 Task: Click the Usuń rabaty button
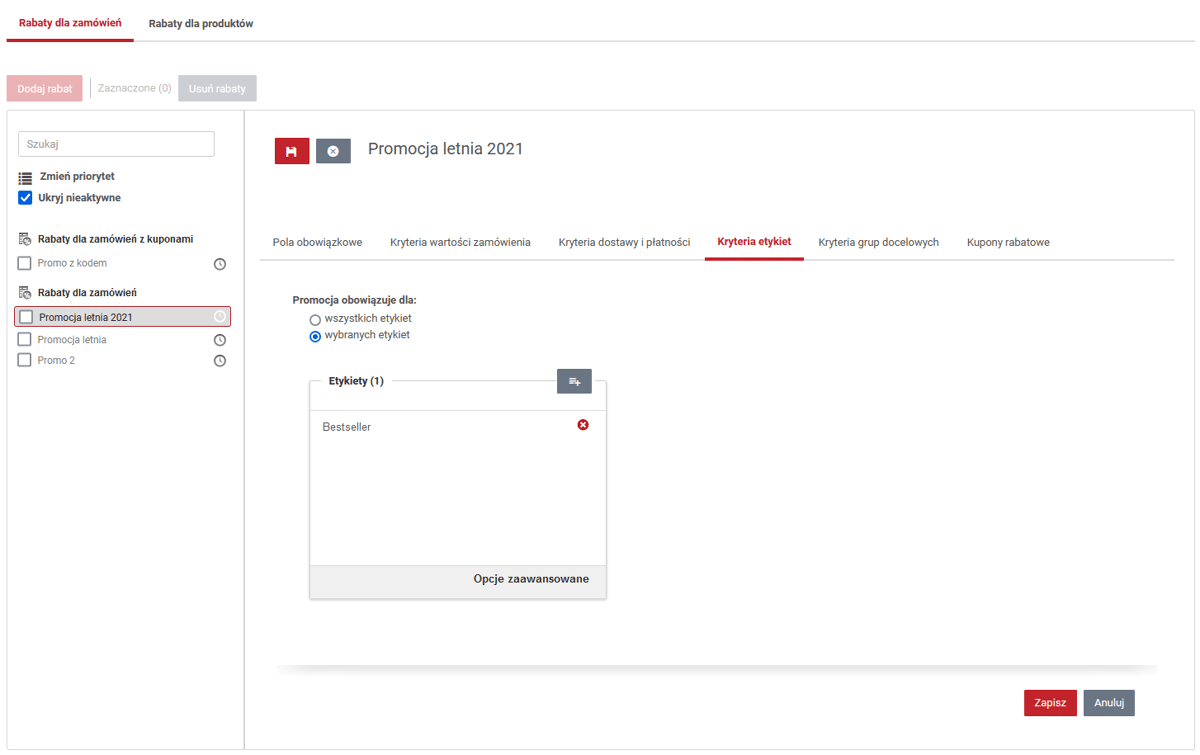pos(217,88)
